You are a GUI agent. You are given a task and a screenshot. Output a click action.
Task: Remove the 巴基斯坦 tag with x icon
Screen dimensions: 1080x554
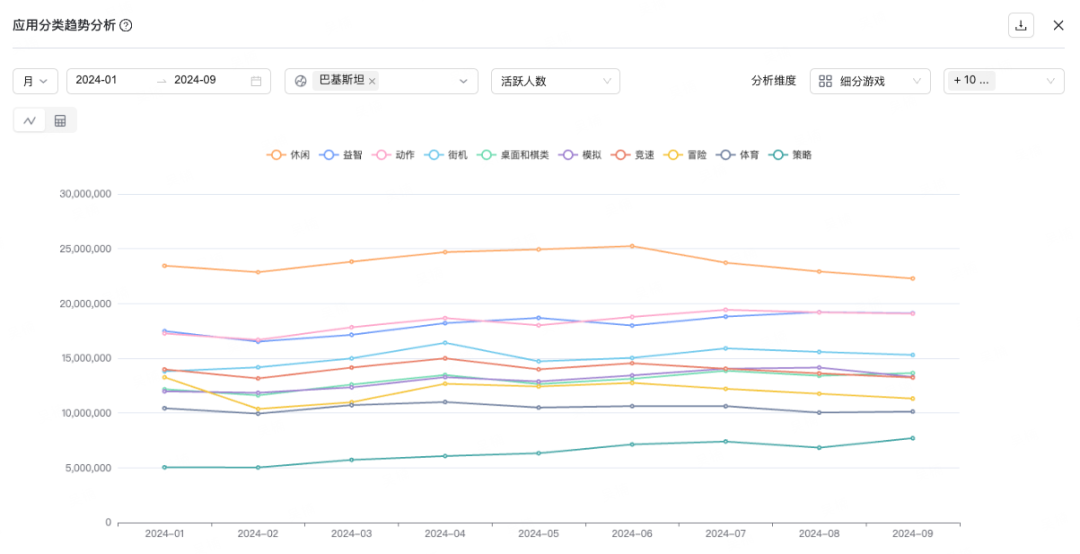coord(372,81)
